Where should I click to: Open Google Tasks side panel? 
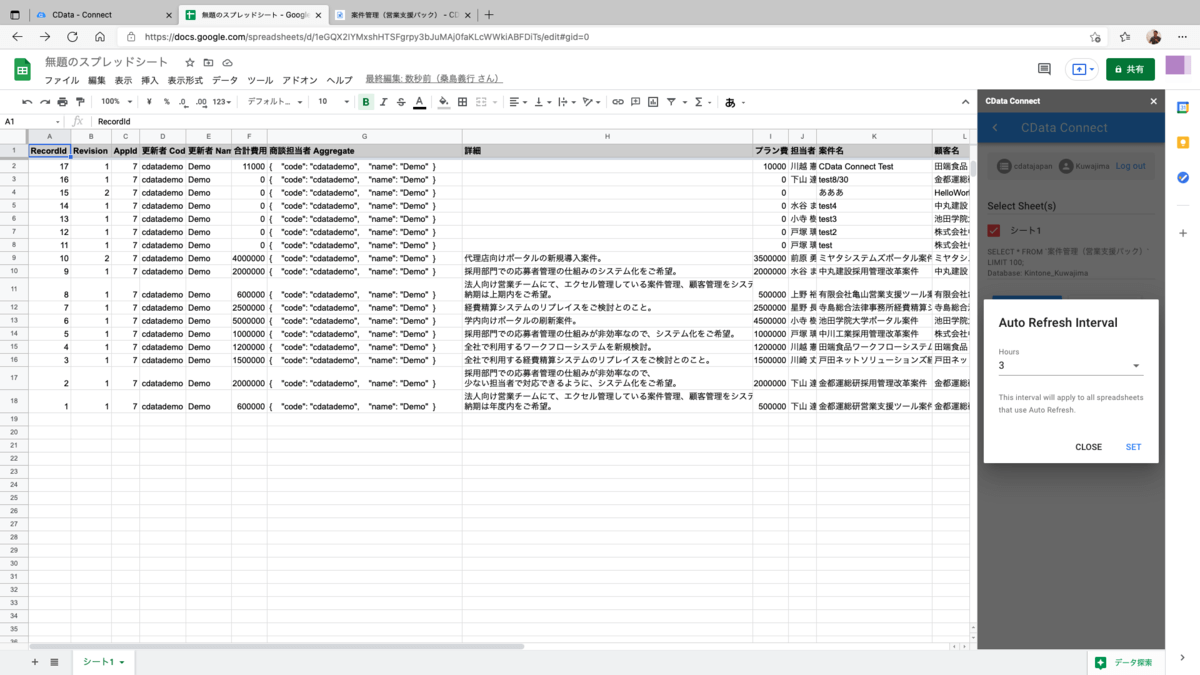tap(1183, 177)
